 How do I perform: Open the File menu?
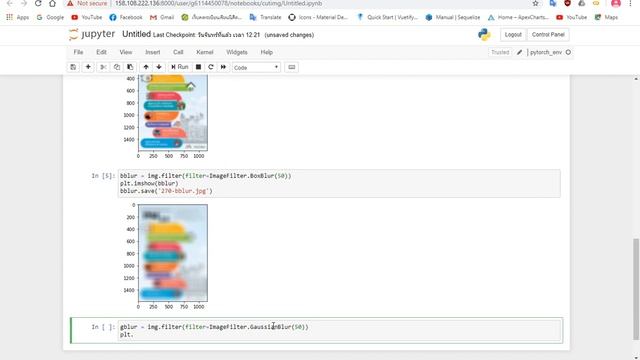(78, 52)
